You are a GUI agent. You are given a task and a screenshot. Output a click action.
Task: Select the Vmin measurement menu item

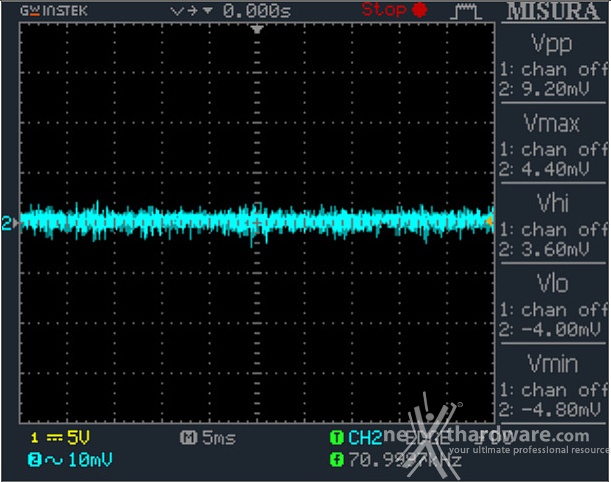(x=553, y=384)
